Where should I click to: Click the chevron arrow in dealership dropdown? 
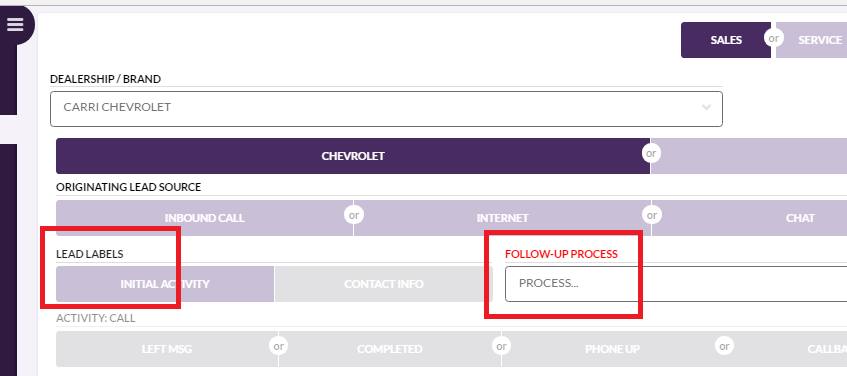click(706, 107)
